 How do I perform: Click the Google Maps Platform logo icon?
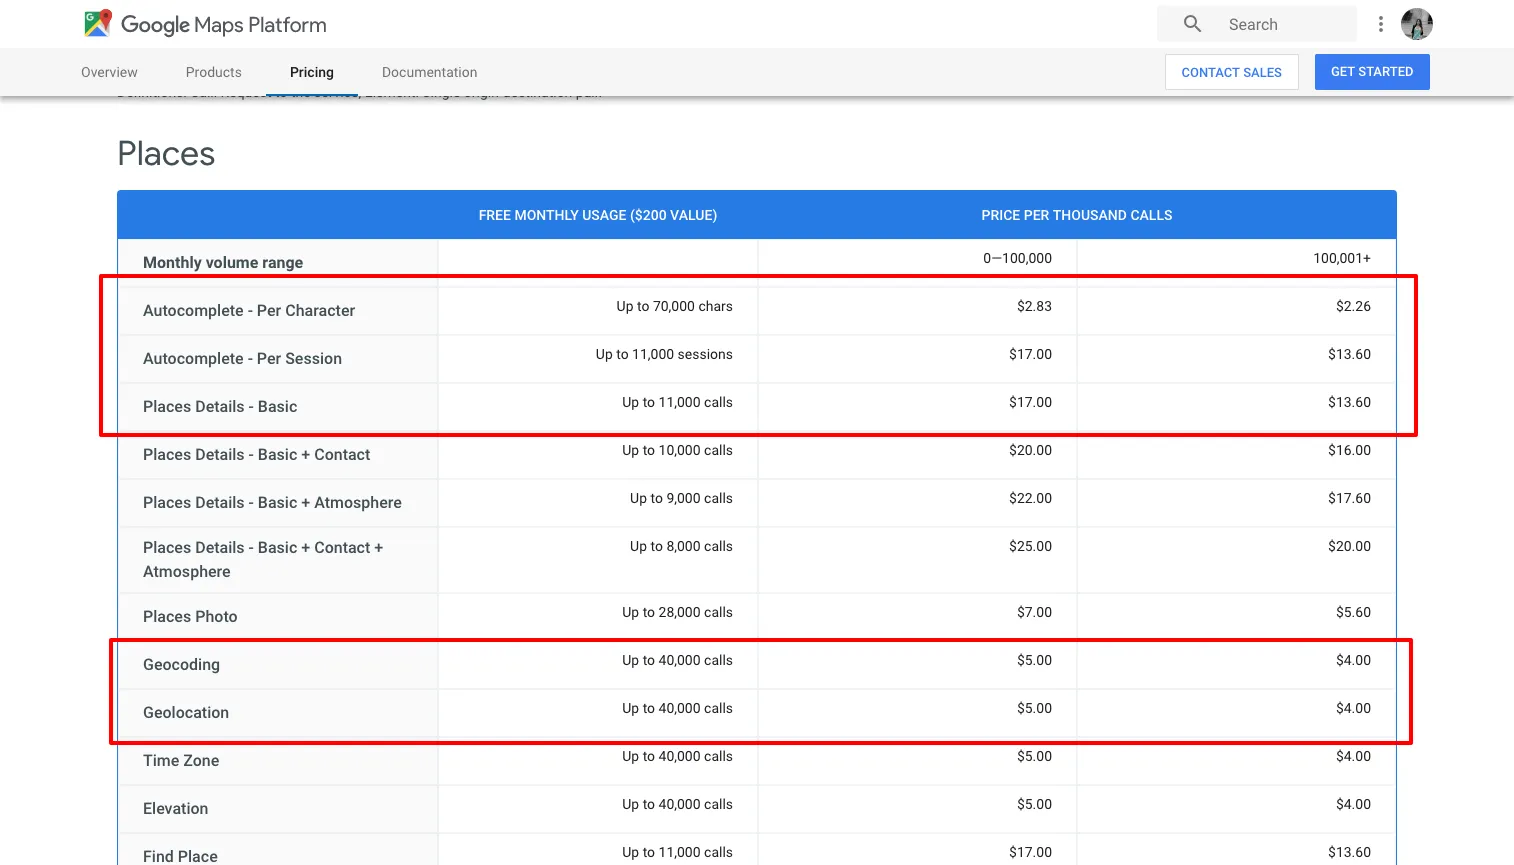pos(98,24)
